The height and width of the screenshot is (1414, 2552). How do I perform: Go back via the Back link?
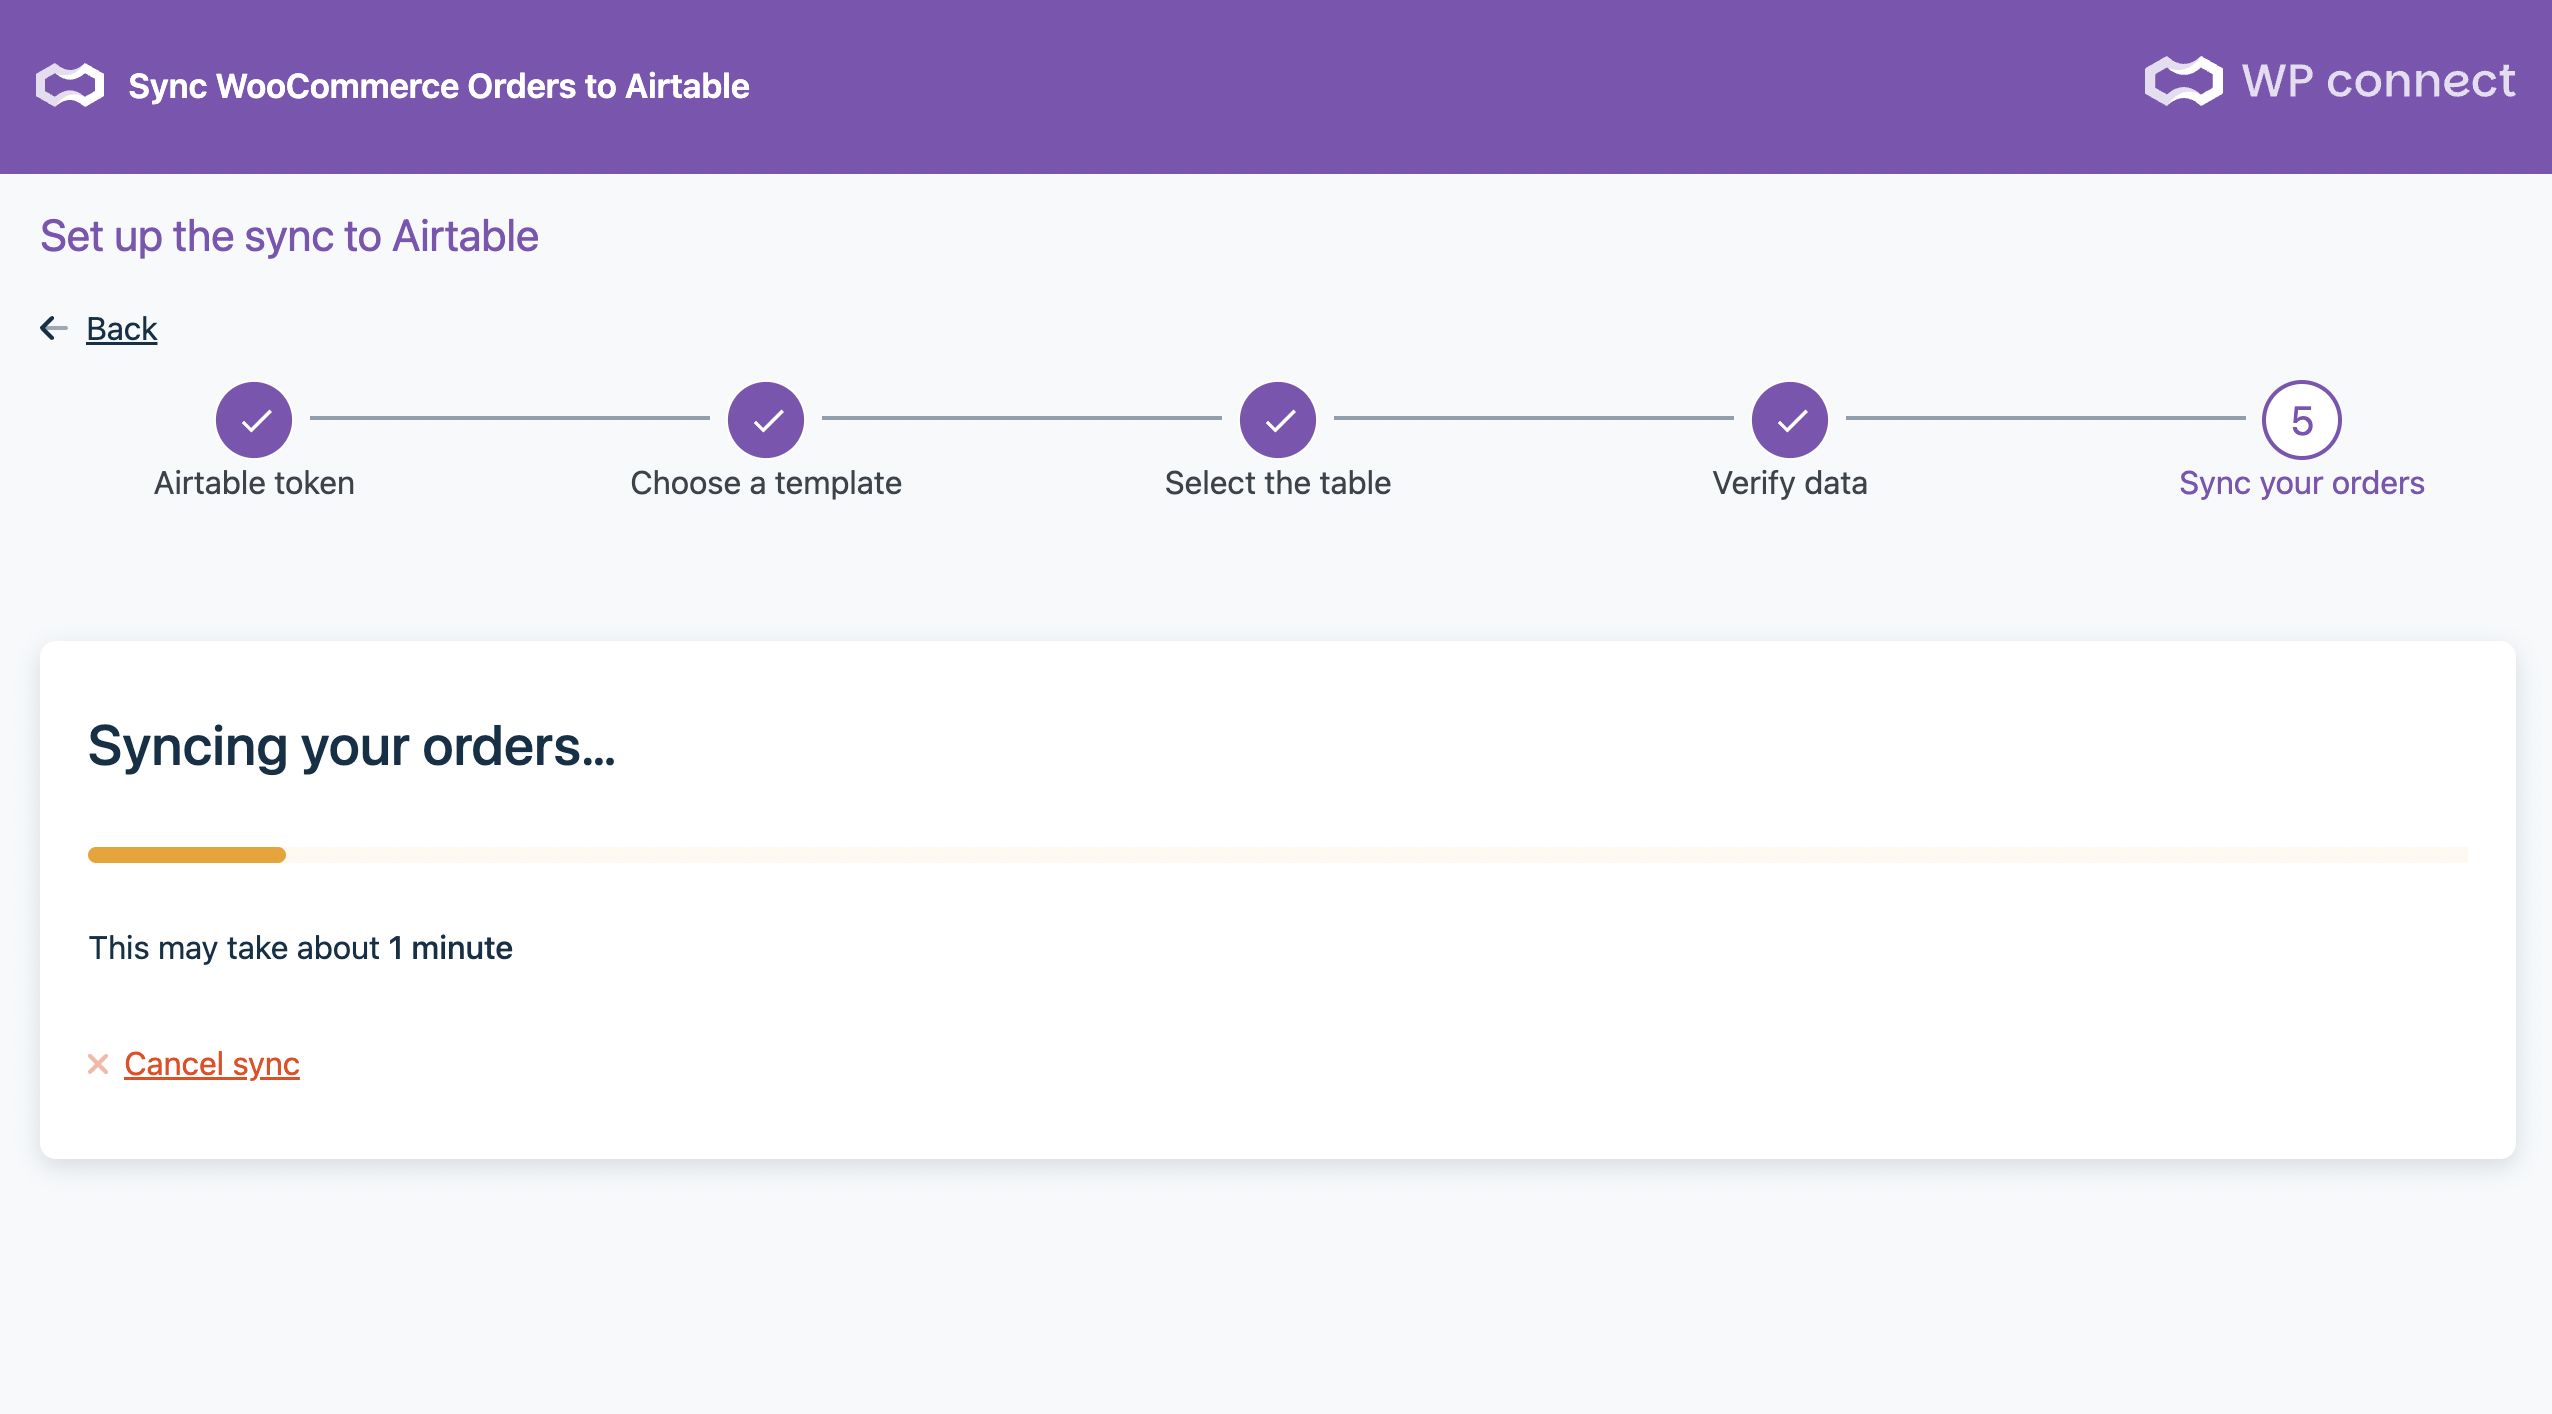(121, 328)
